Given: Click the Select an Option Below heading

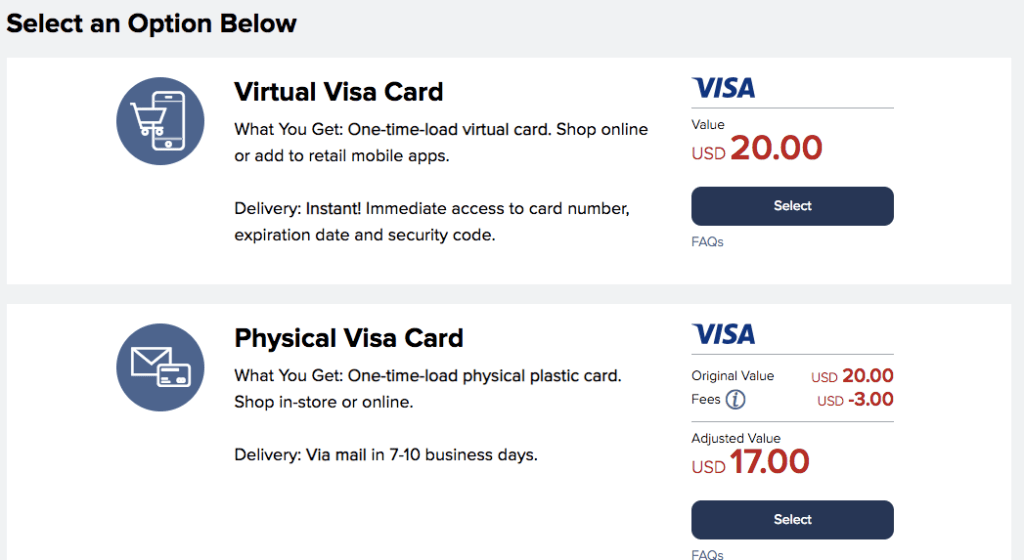Looking at the screenshot, I should point(152,23).
